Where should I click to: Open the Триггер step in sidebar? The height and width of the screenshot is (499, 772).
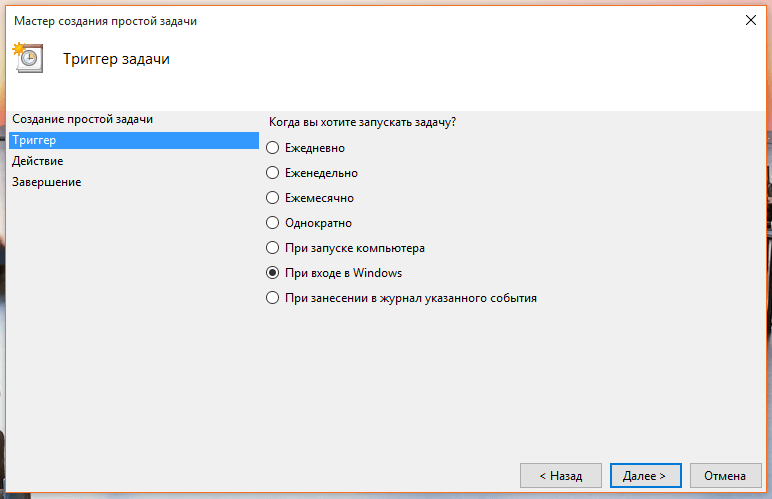coord(36,141)
